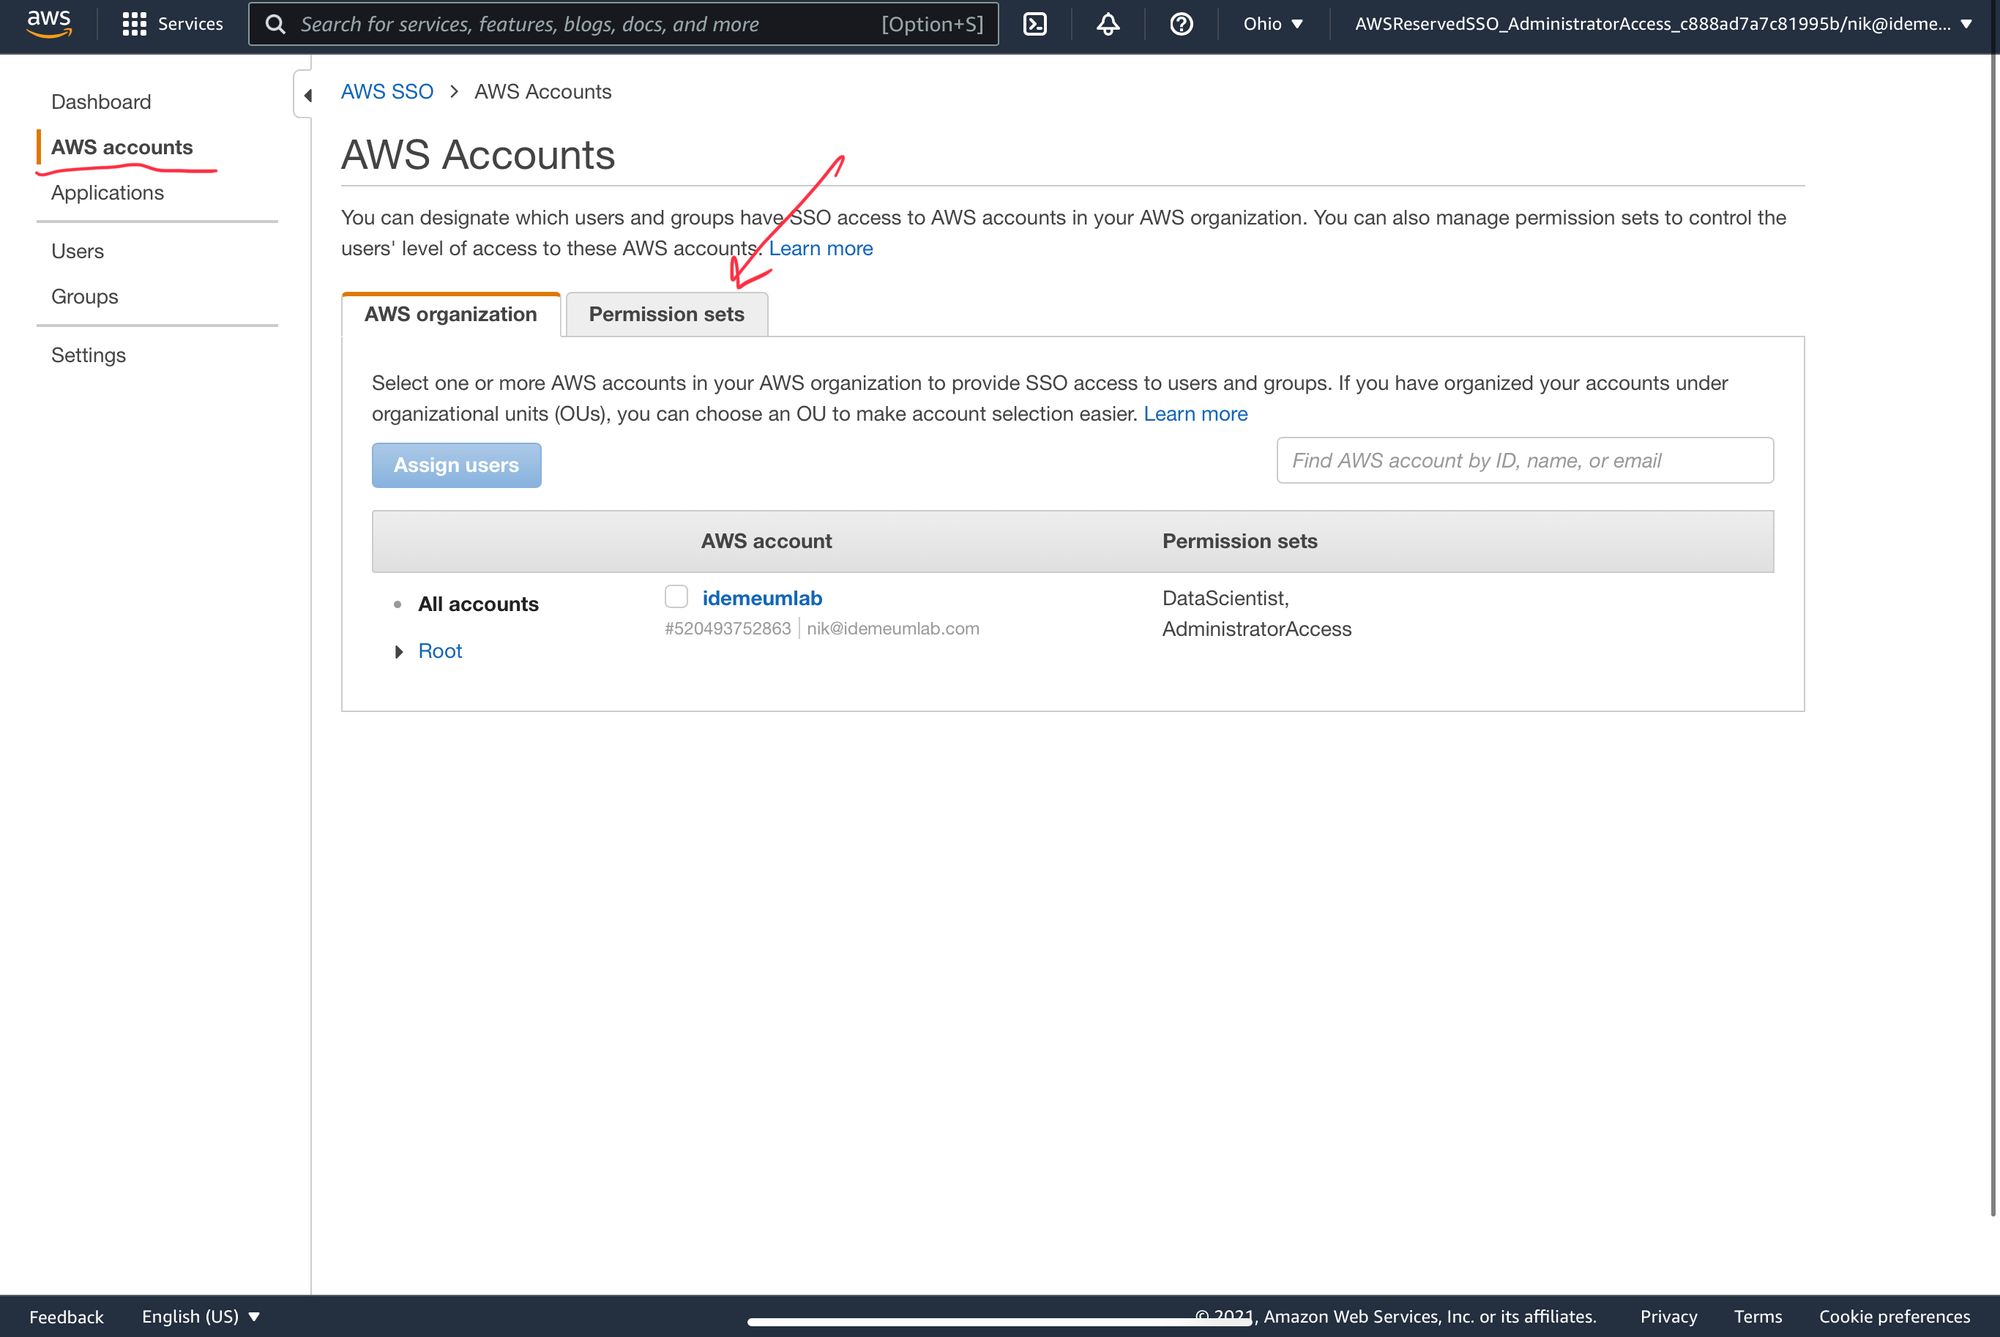This screenshot has height=1337, width=2000.
Task: Click the Assign users button
Action: click(x=456, y=465)
